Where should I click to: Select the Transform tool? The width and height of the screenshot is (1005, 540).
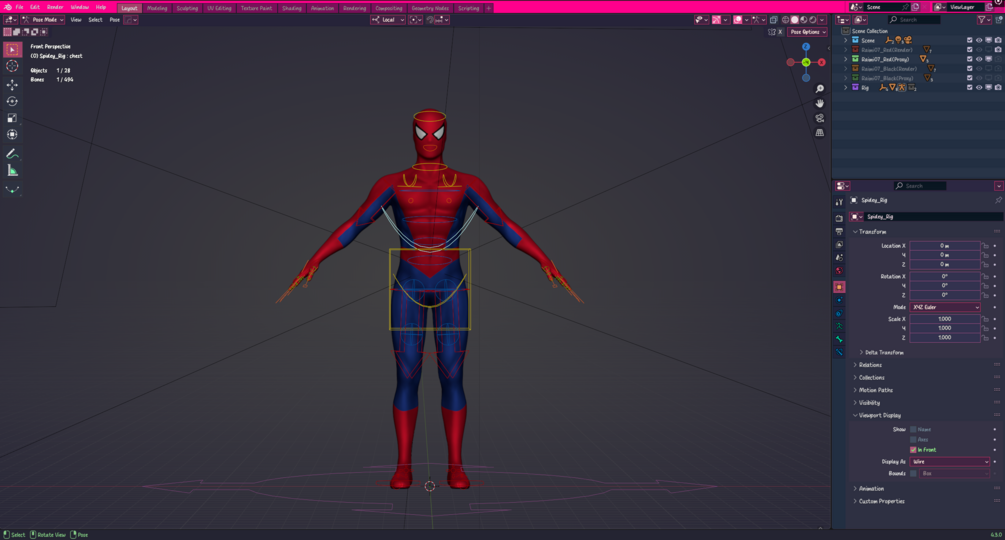[12, 135]
